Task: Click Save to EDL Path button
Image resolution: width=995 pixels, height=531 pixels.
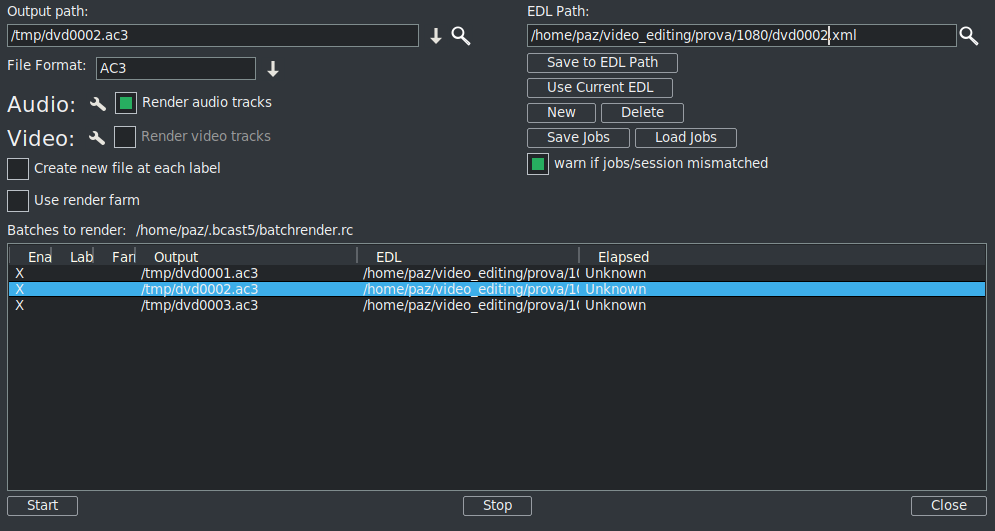Action: pyautogui.click(x=602, y=63)
